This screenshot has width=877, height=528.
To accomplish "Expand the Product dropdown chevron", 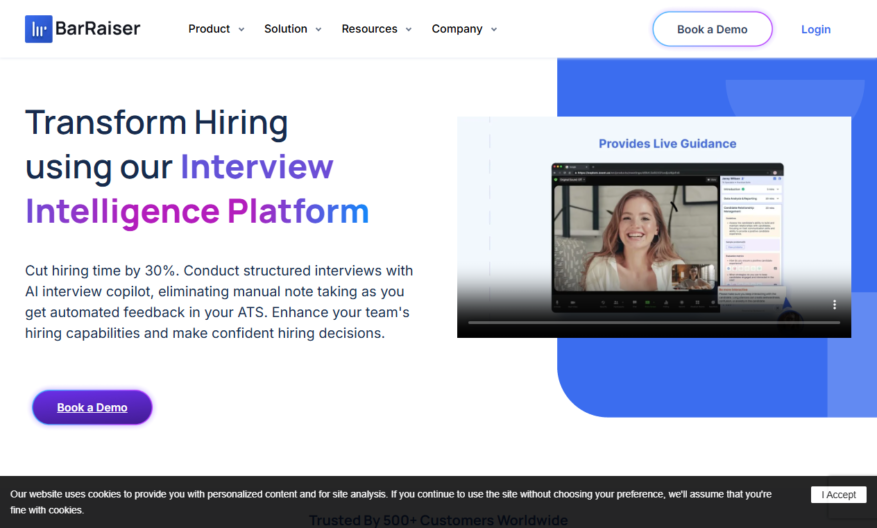I will (241, 30).
